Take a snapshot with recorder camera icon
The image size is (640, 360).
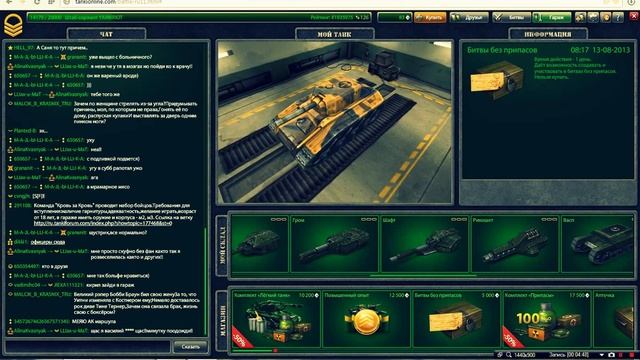(x=611, y=355)
